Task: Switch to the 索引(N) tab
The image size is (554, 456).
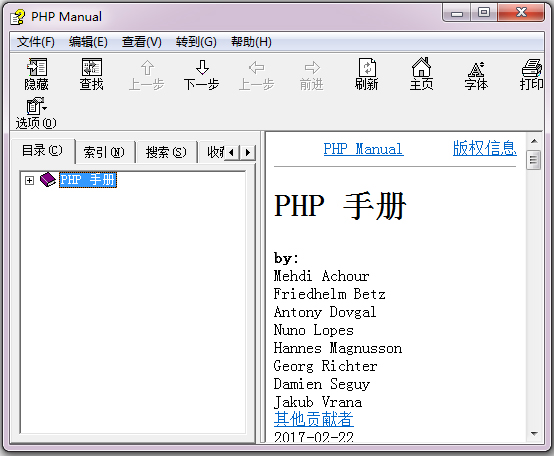Action: [105, 153]
